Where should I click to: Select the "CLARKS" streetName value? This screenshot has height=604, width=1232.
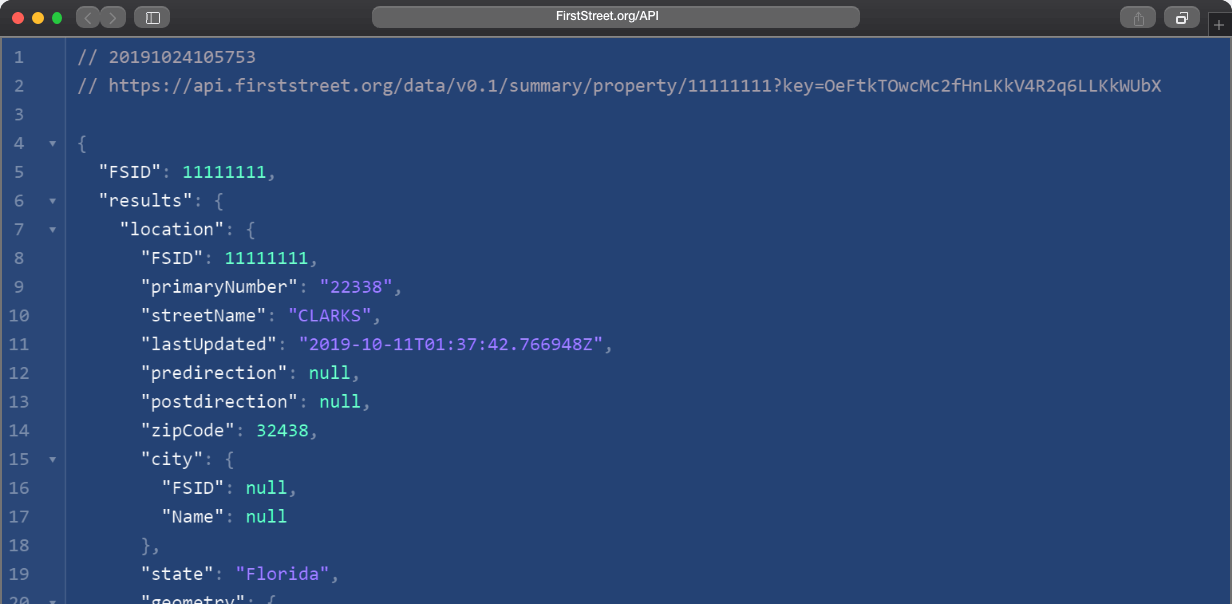pos(329,316)
